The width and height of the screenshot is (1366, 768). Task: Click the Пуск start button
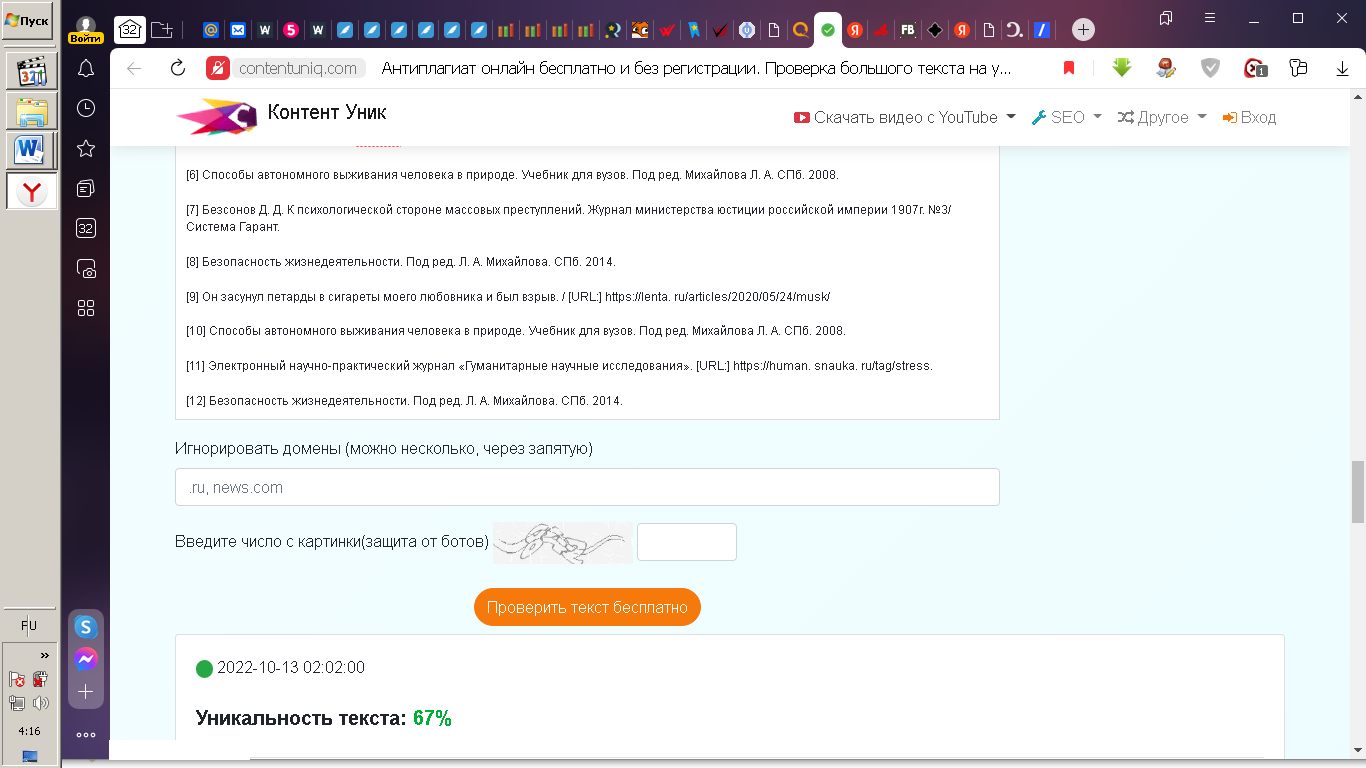coord(28,21)
